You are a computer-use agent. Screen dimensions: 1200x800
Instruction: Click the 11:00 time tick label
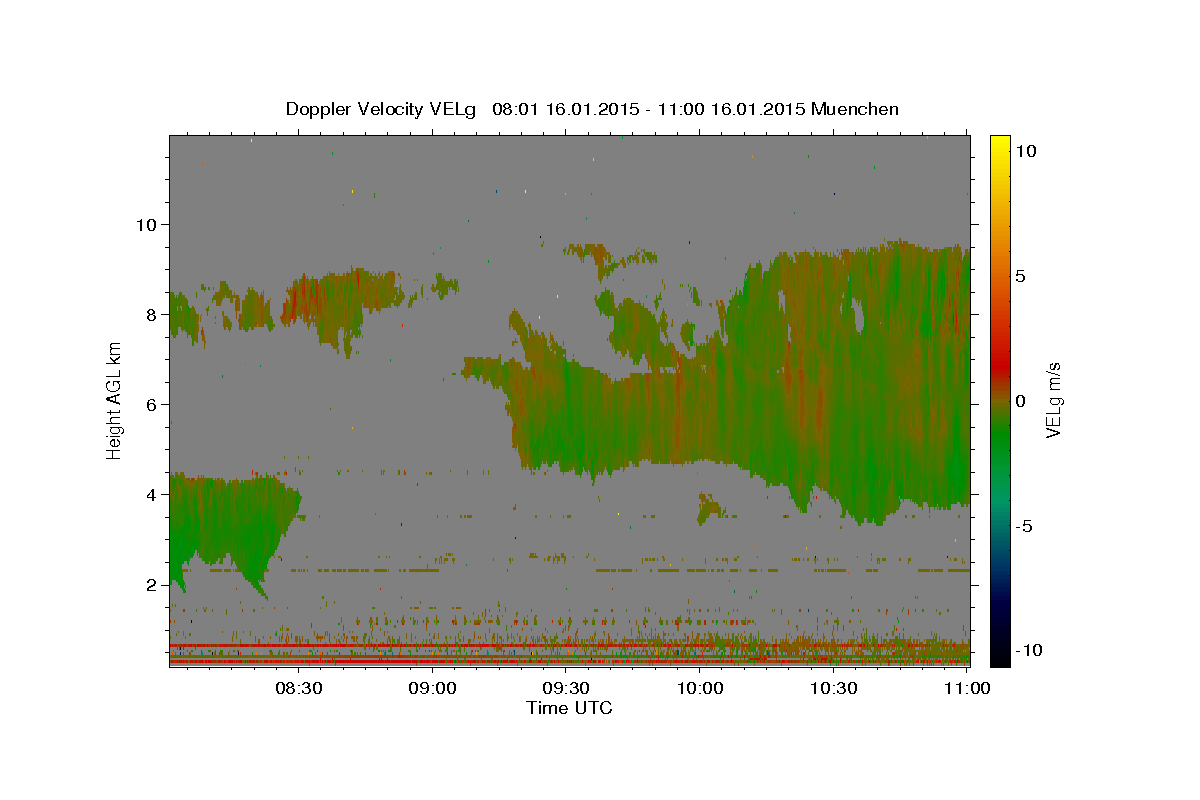[x=967, y=688]
